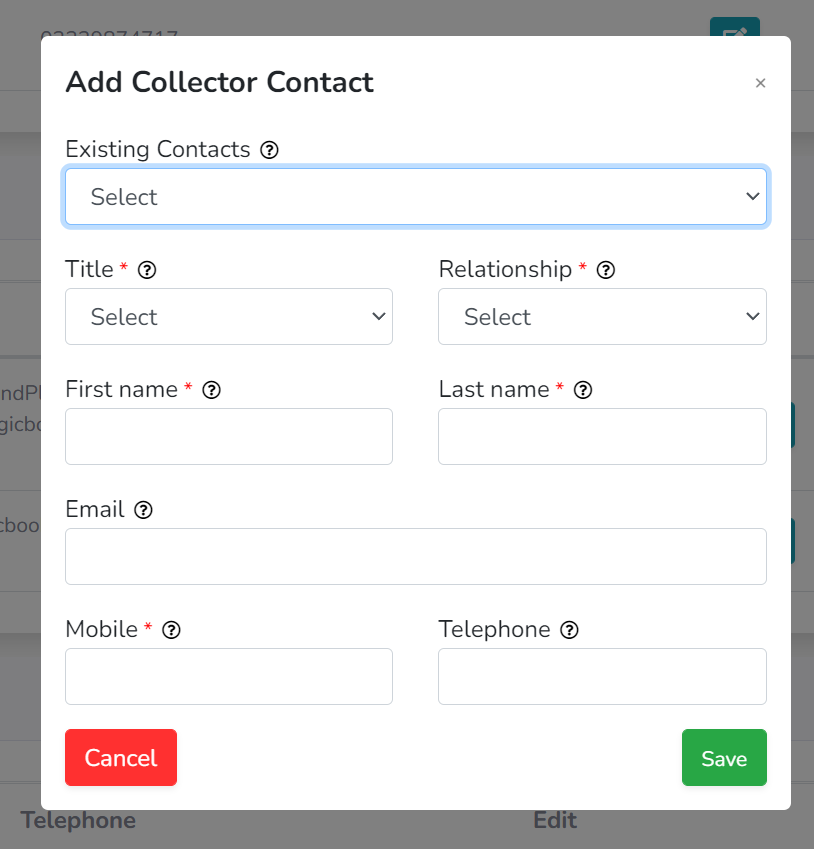Click the help icon beside Existing Contacts
The height and width of the screenshot is (849, 814).
click(x=269, y=150)
